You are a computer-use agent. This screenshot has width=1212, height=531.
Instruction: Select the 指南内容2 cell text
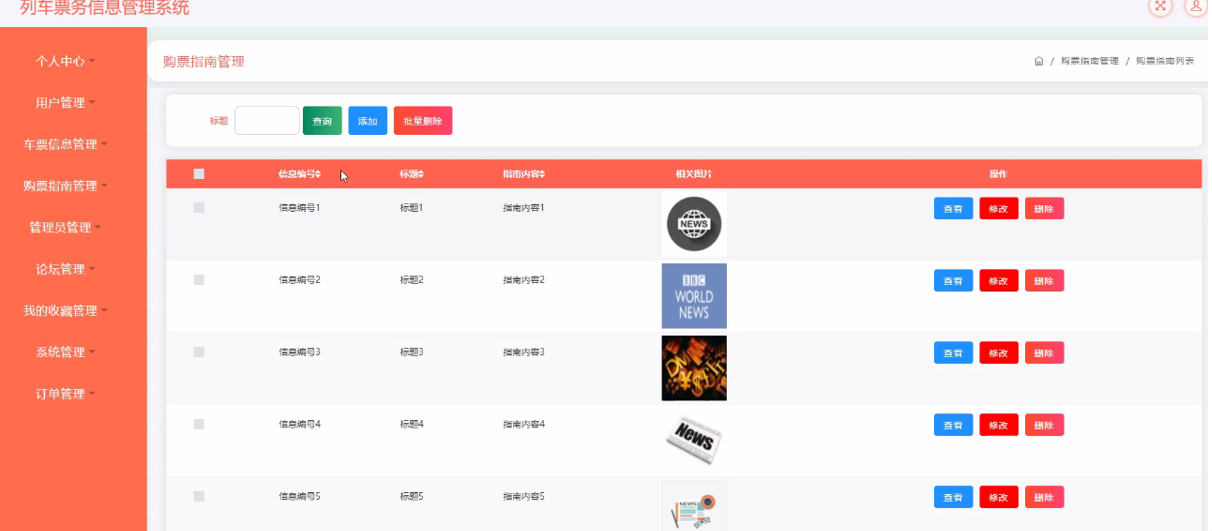click(524, 280)
